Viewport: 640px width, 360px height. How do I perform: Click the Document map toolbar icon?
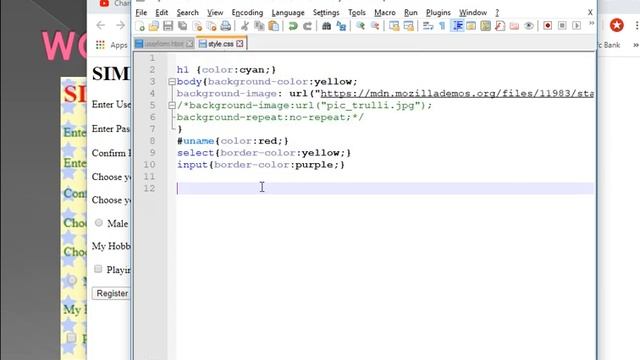click(485, 27)
